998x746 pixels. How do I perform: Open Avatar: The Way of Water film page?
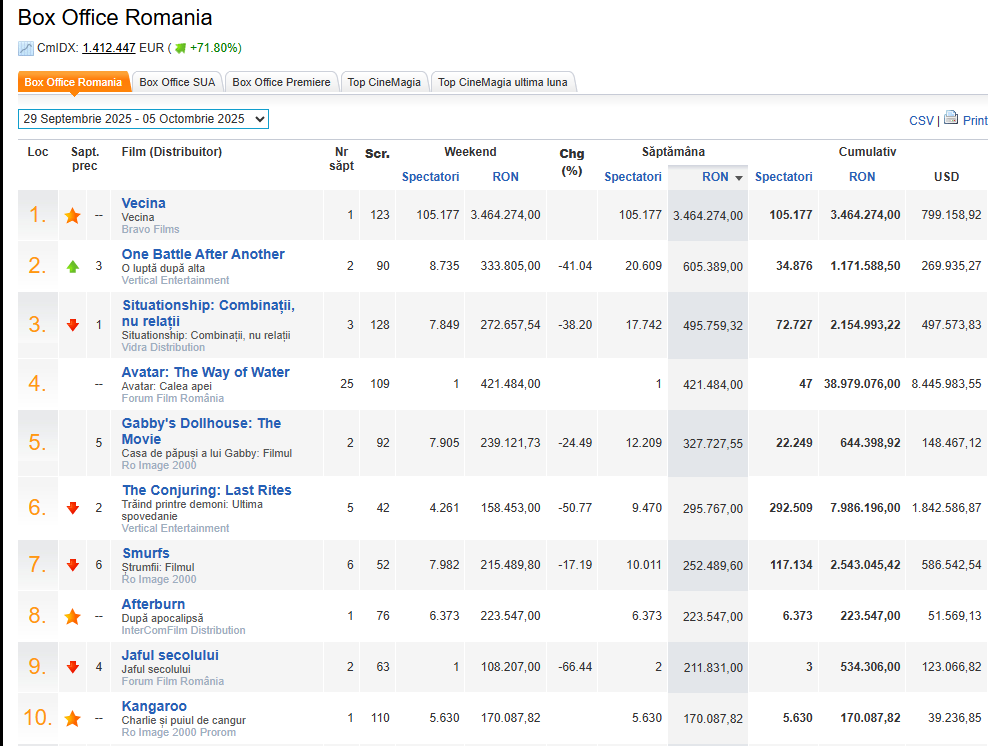tap(205, 372)
